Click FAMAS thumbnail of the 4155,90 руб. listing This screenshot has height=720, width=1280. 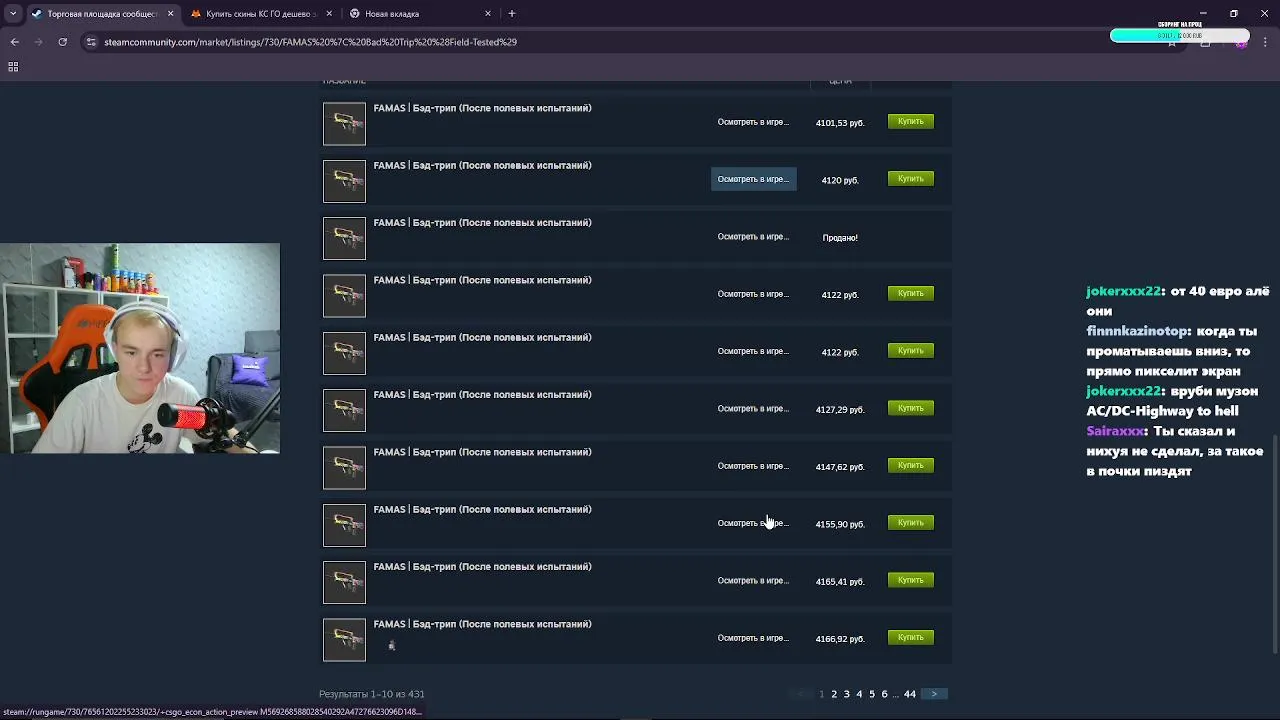[x=344, y=525]
